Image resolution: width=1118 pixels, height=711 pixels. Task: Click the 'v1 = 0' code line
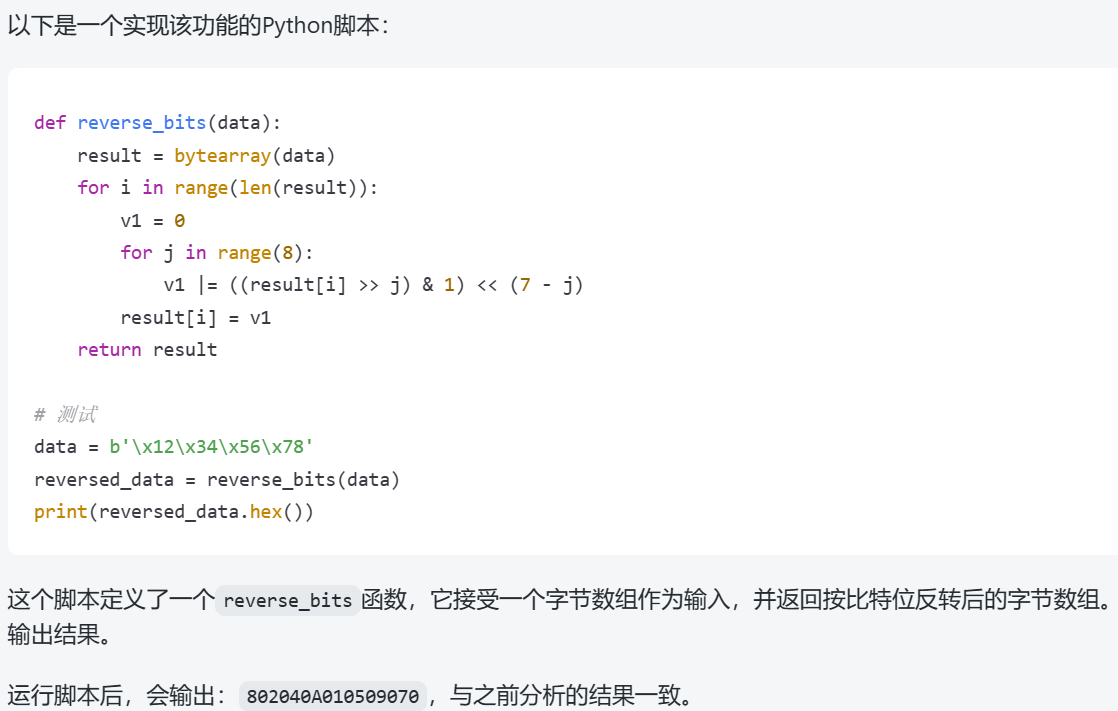click(x=153, y=221)
